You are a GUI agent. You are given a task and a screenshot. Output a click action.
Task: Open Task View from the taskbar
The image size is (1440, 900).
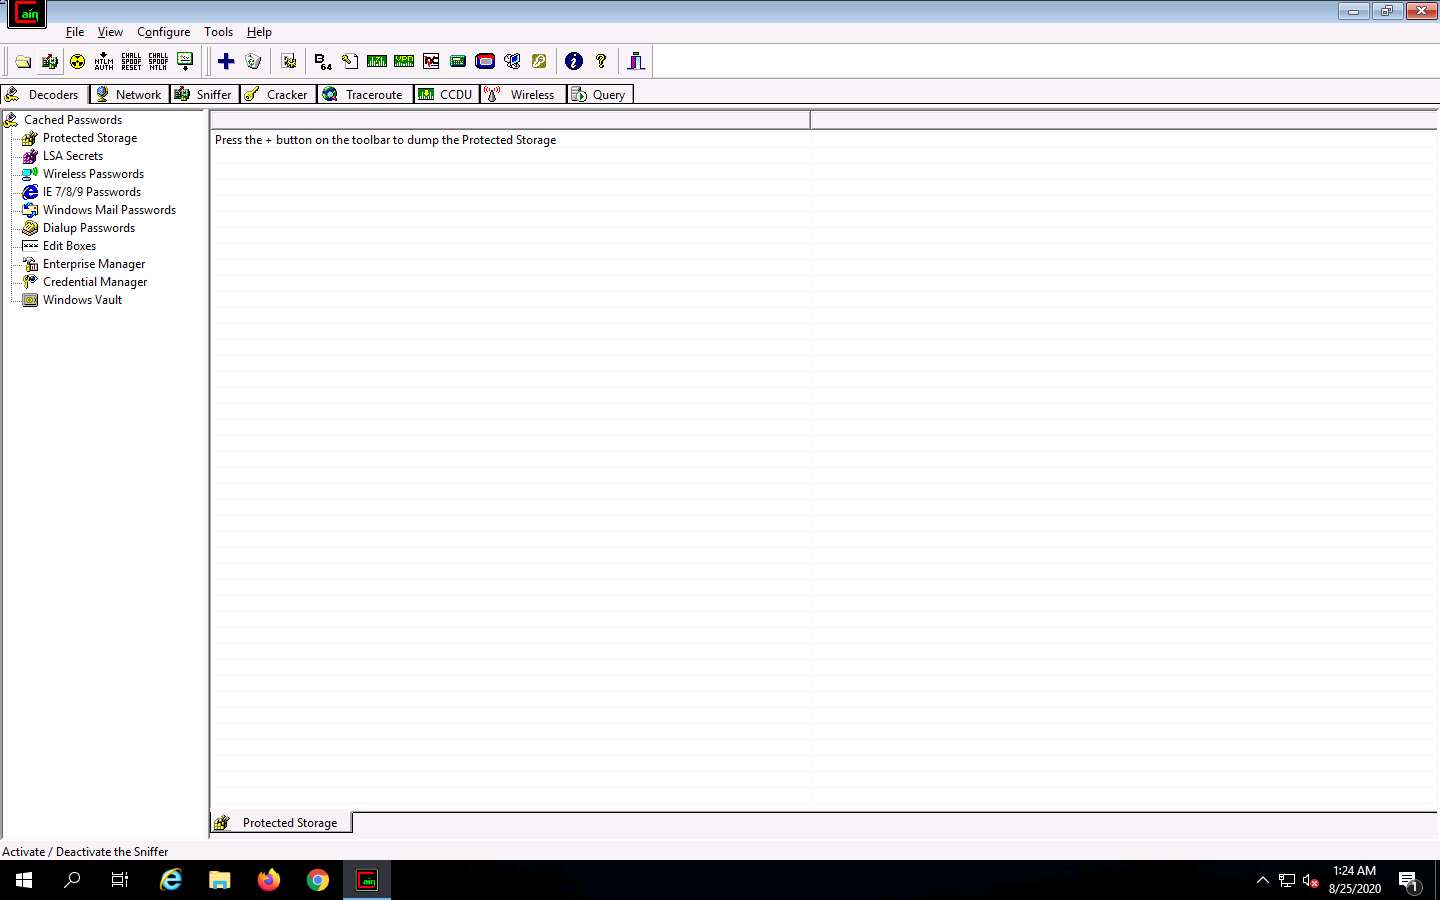pyautogui.click(x=120, y=880)
